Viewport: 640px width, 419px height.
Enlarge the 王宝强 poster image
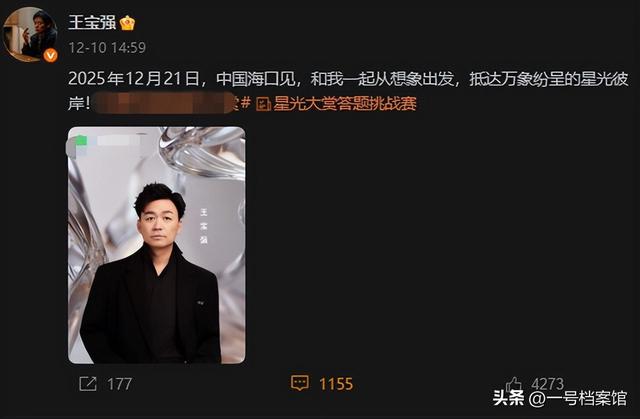[157, 245]
